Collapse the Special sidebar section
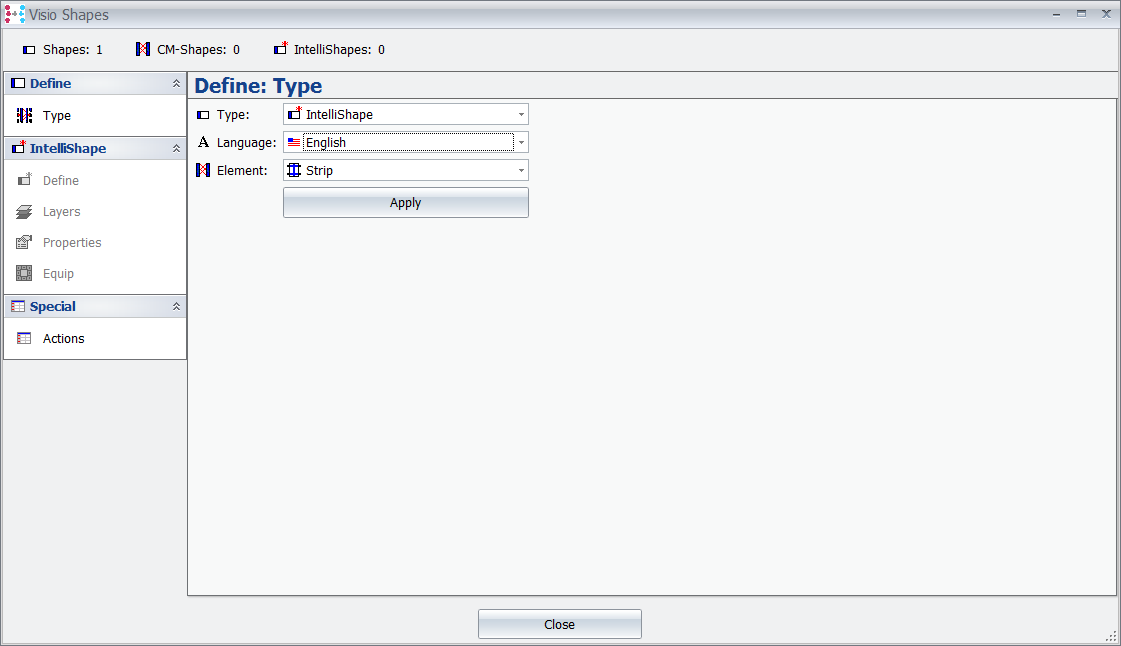 click(176, 307)
